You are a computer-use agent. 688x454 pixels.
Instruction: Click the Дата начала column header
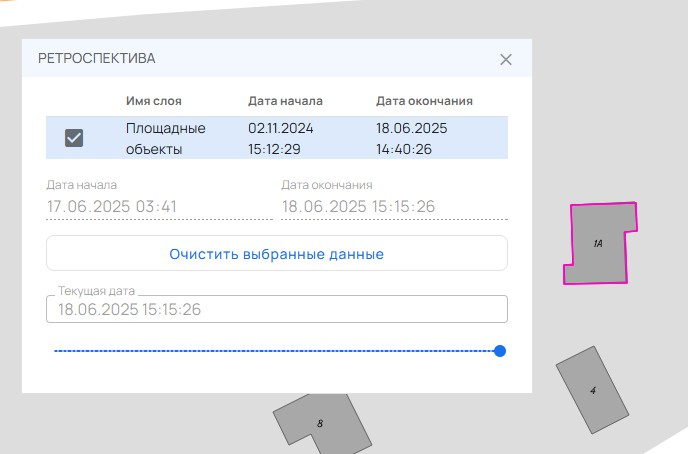[x=285, y=101]
